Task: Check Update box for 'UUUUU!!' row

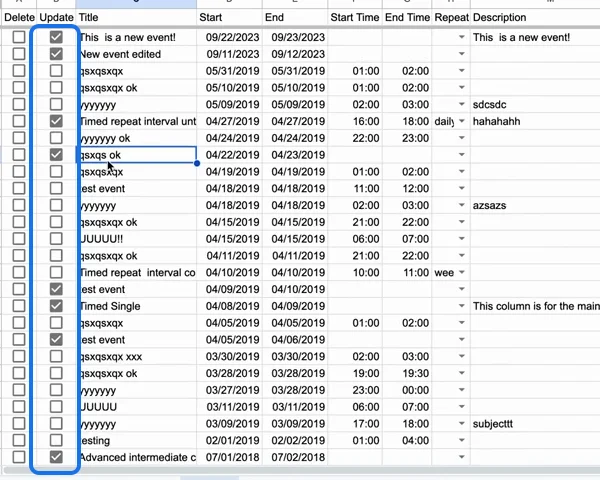Action: [56, 239]
